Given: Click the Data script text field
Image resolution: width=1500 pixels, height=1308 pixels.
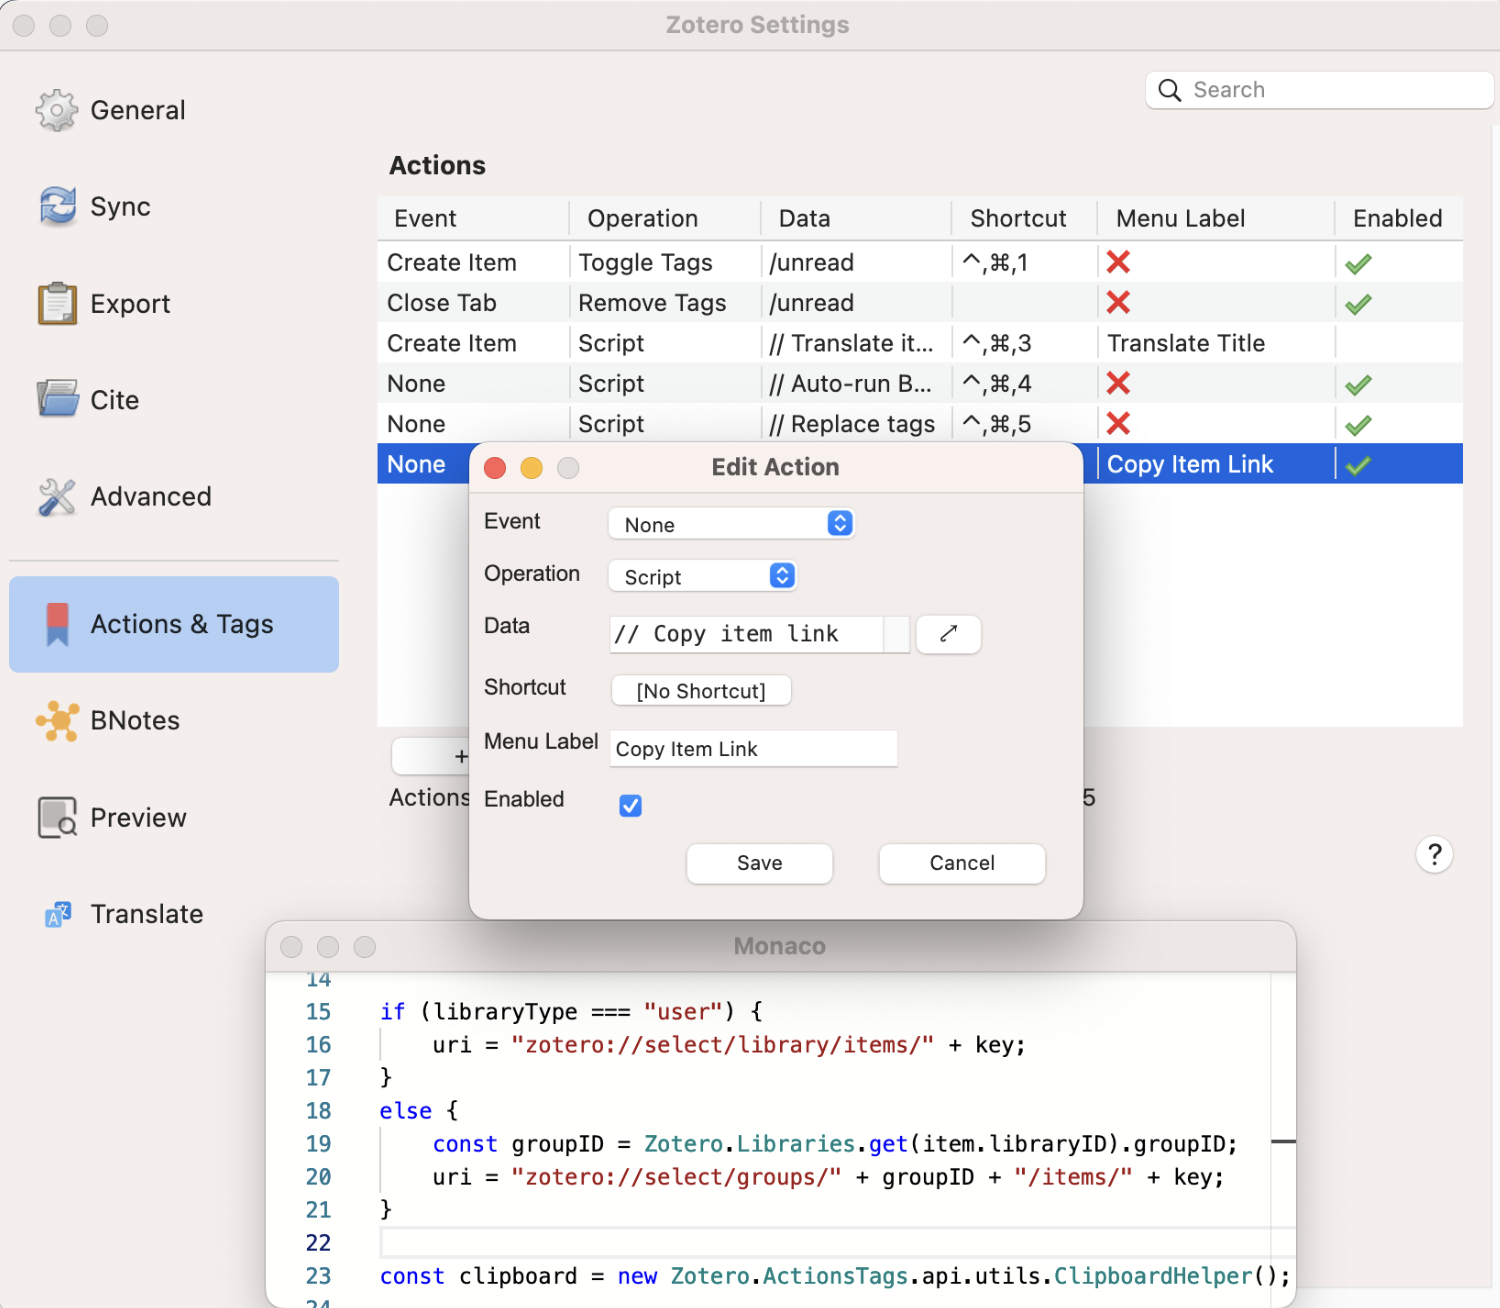Looking at the screenshot, I should point(746,634).
